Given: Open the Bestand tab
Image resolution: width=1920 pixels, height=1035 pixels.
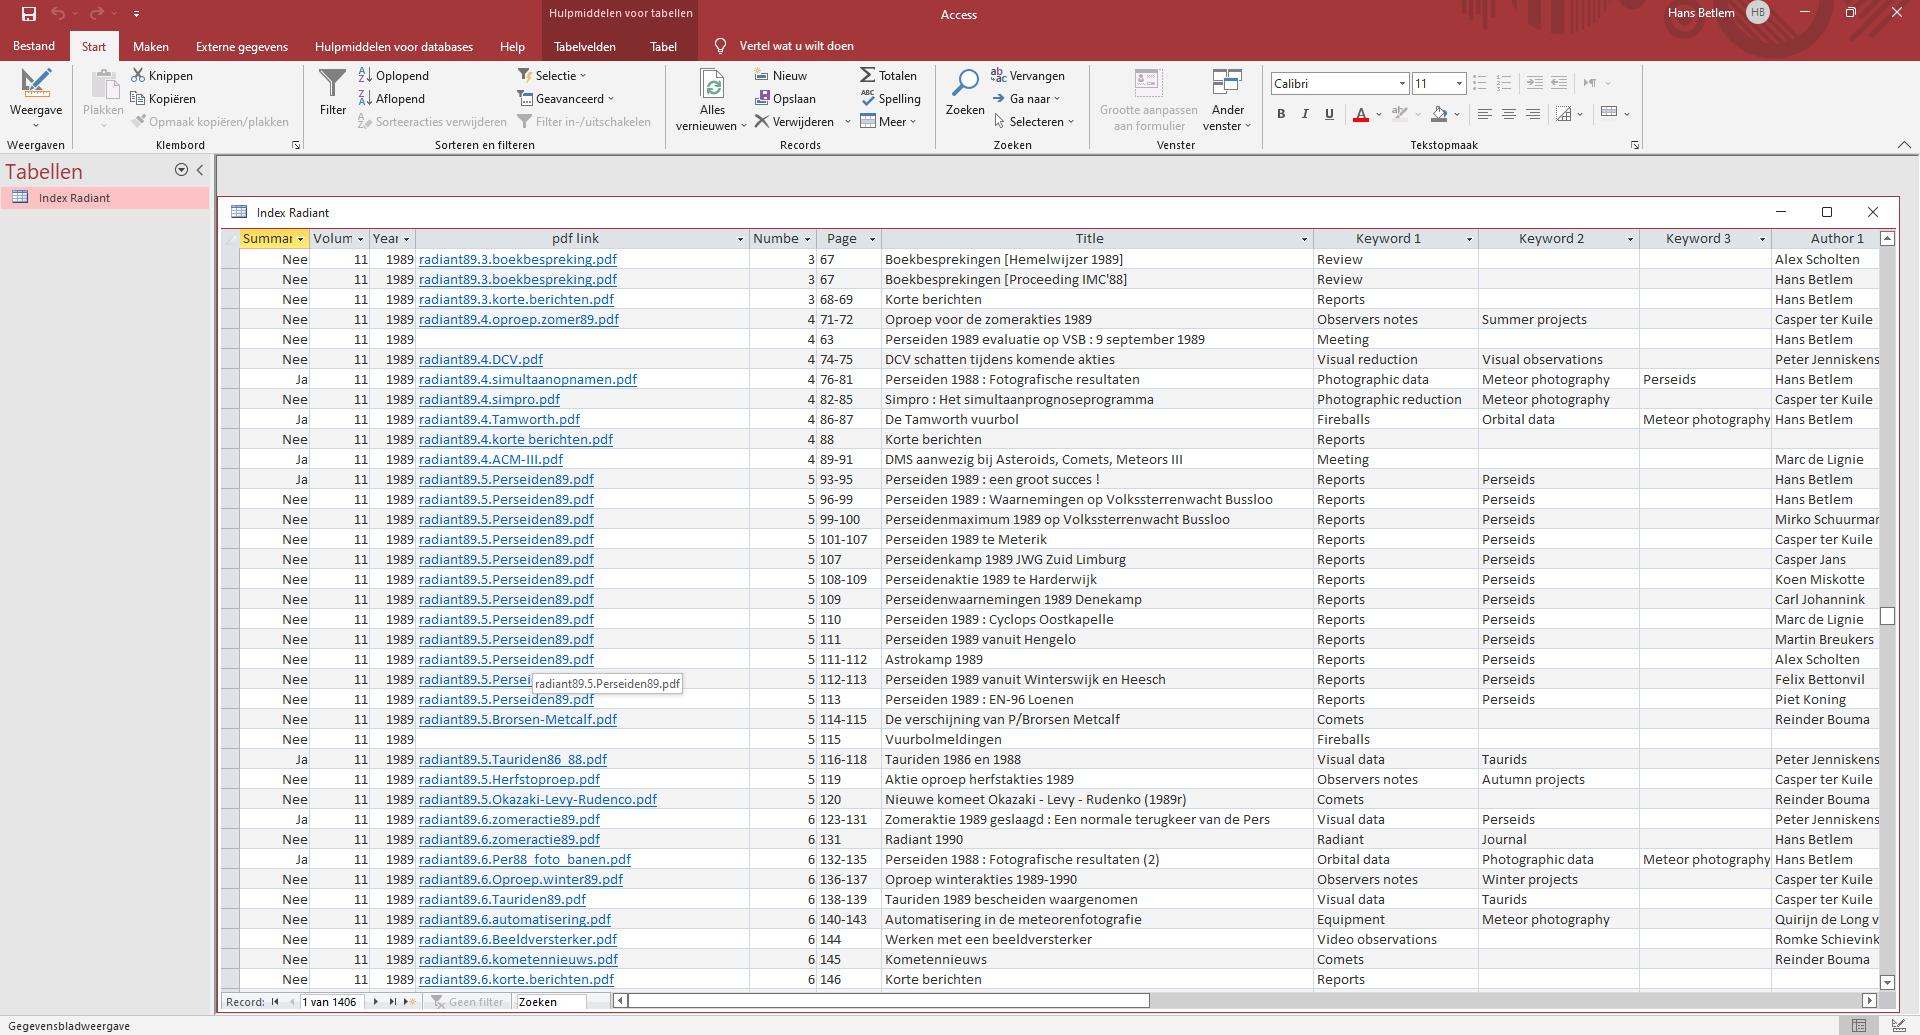Looking at the screenshot, I should coord(34,46).
